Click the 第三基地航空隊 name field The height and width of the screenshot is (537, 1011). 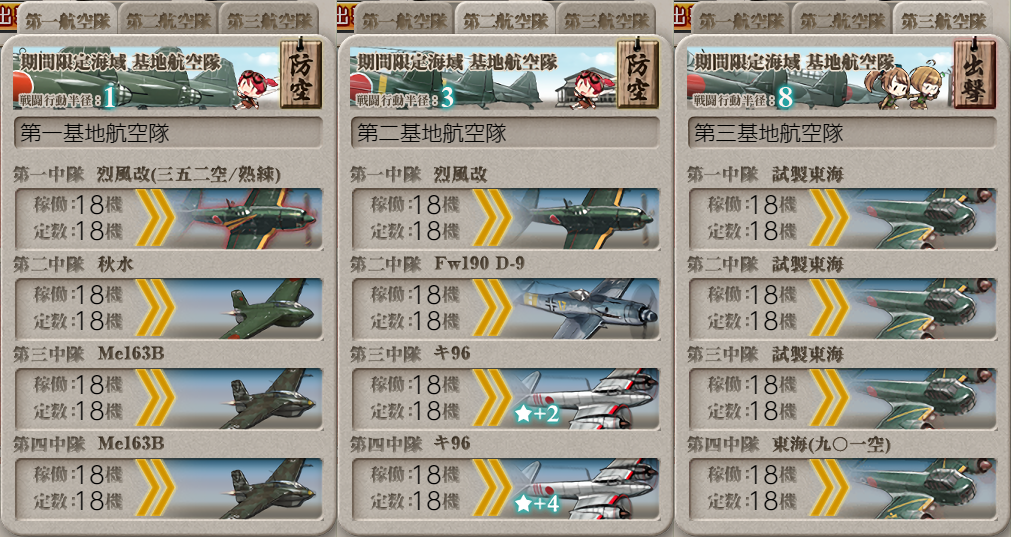(841, 133)
